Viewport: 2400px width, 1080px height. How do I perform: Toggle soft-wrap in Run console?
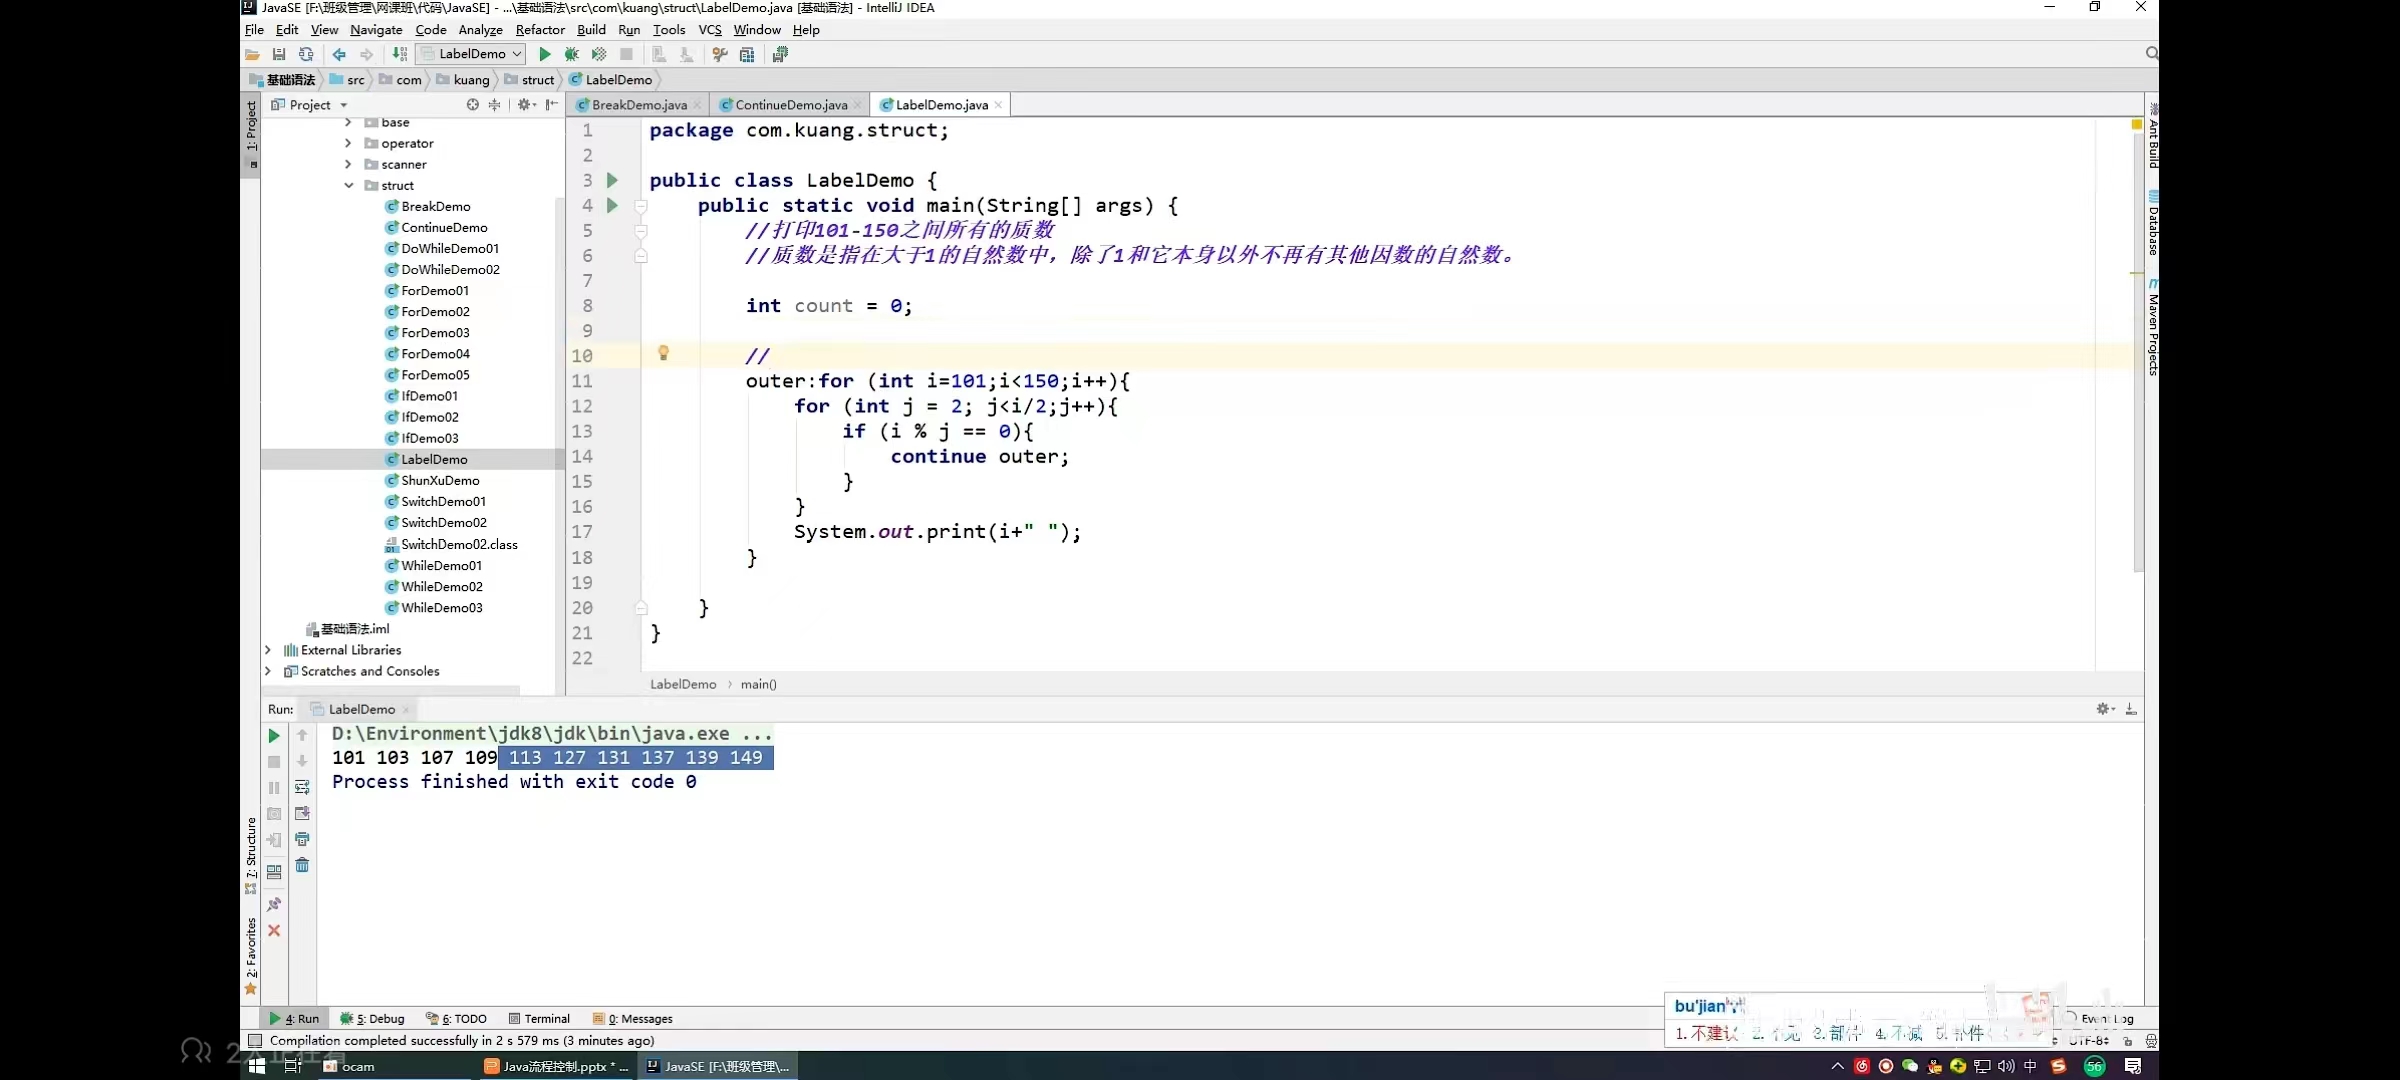tap(302, 787)
